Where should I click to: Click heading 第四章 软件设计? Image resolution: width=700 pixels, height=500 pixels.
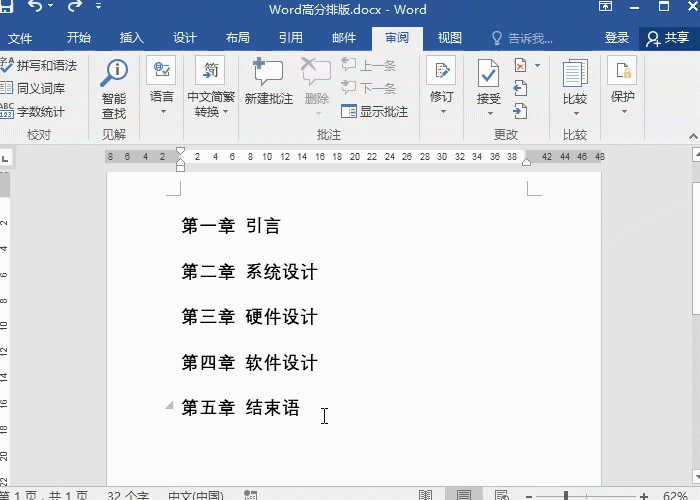(x=250, y=363)
